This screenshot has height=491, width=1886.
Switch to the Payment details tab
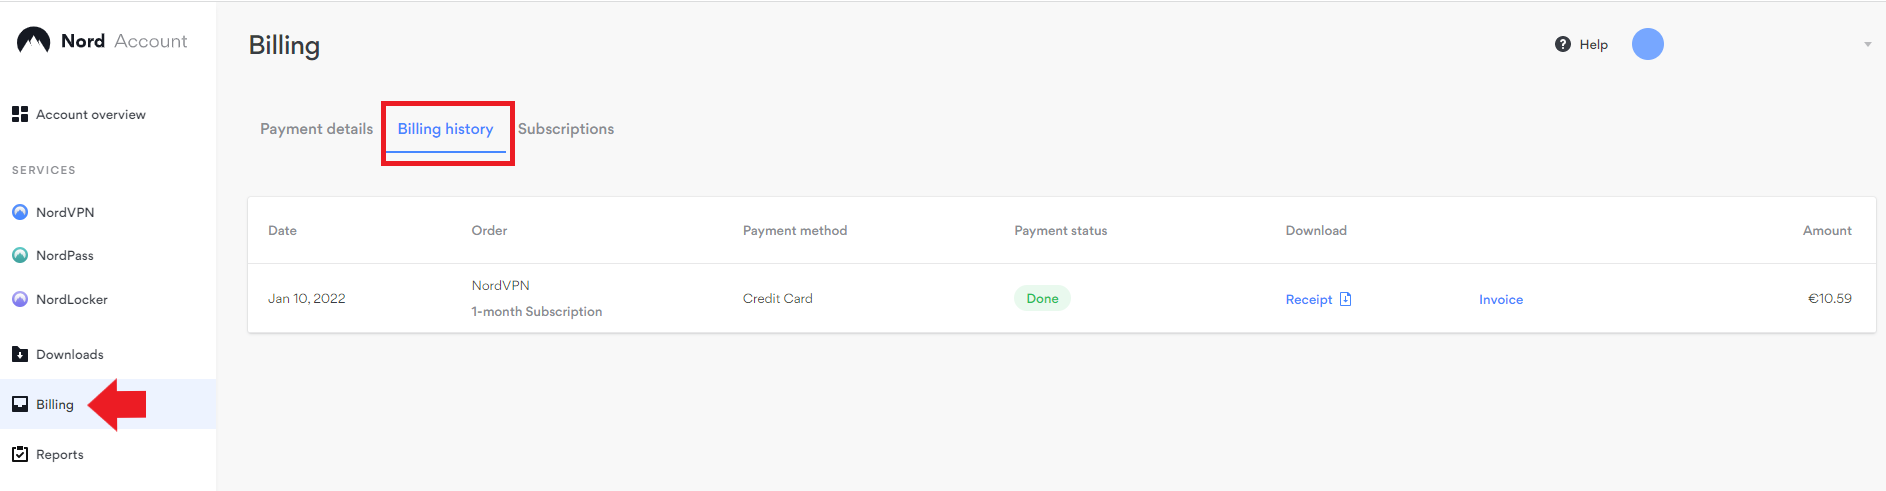[x=316, y=129]
